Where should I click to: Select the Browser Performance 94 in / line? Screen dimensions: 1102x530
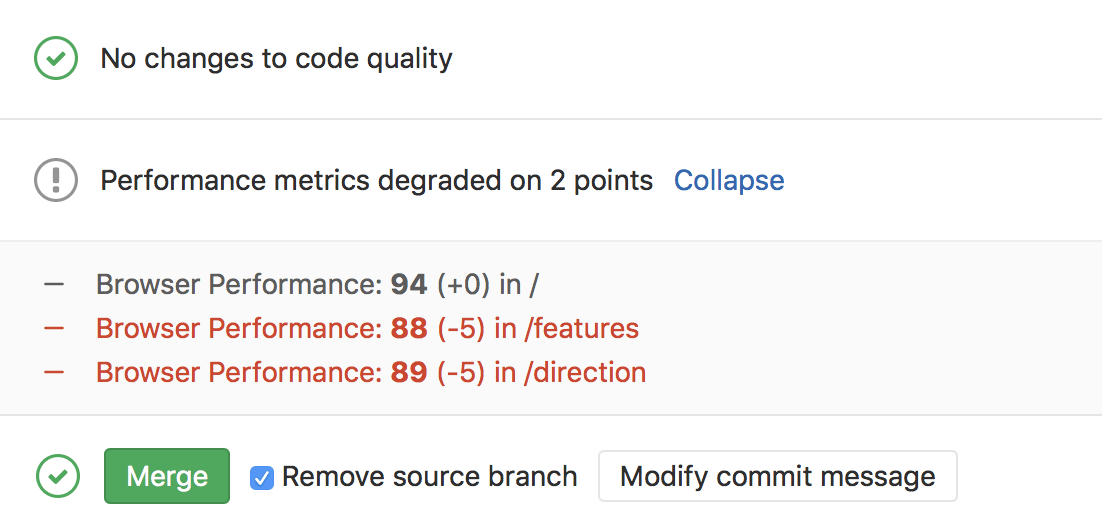pyautogui.click(x=318, y=285)
